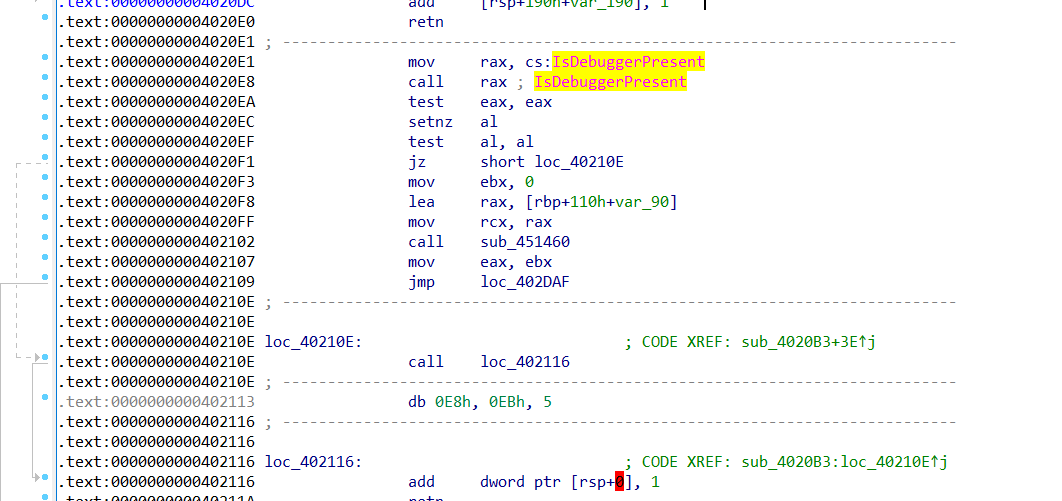Jump to loc_402DAF from the jmp operand

tap(525, 282)
